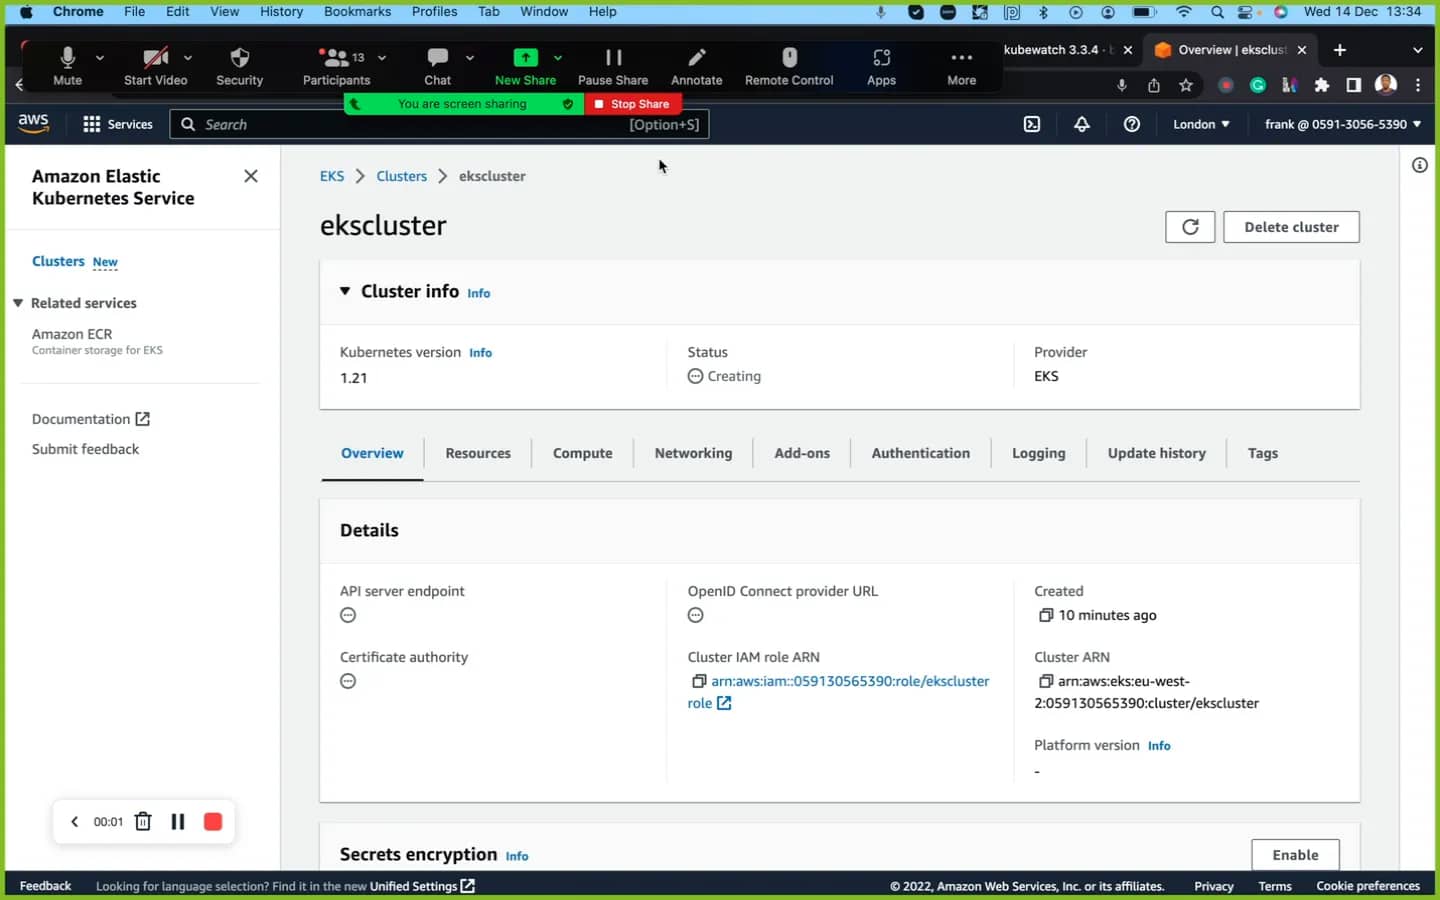1440x900 pixels.
Task: Delete the current recording
Action: pyautogui.click(x=143, y=821)
